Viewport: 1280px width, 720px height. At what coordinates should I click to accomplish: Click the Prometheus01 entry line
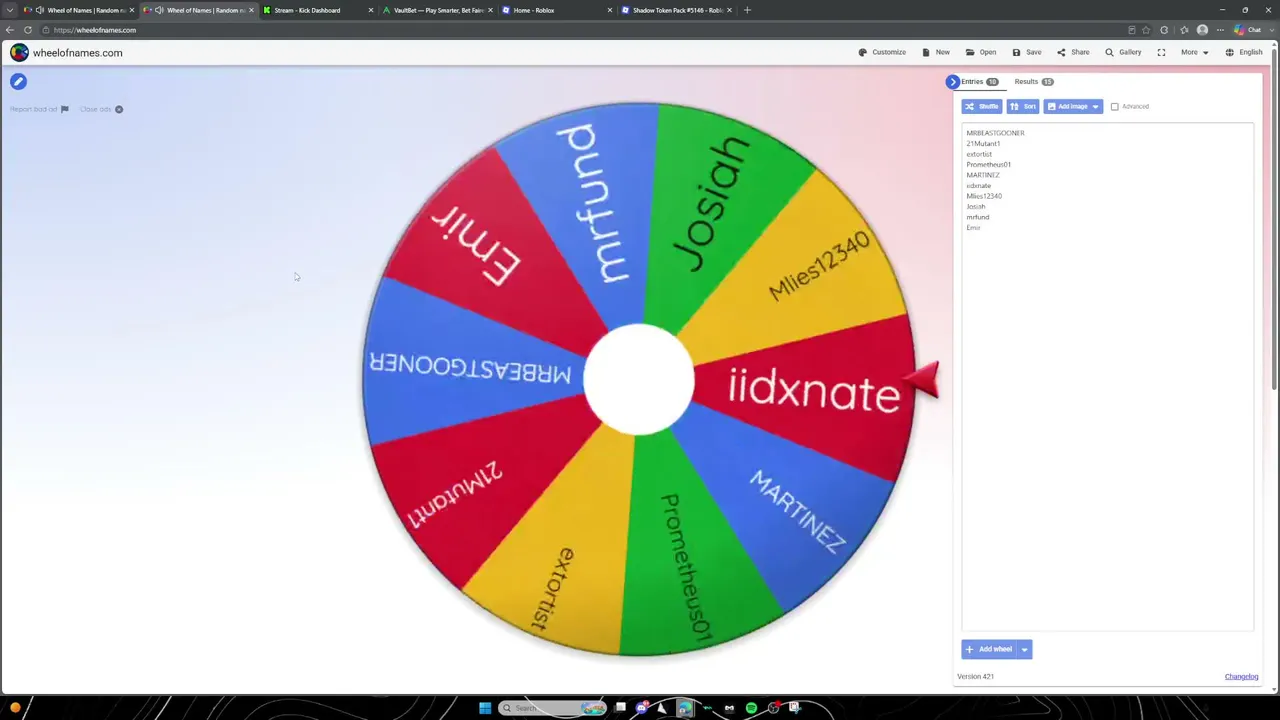tap(988, 165)
